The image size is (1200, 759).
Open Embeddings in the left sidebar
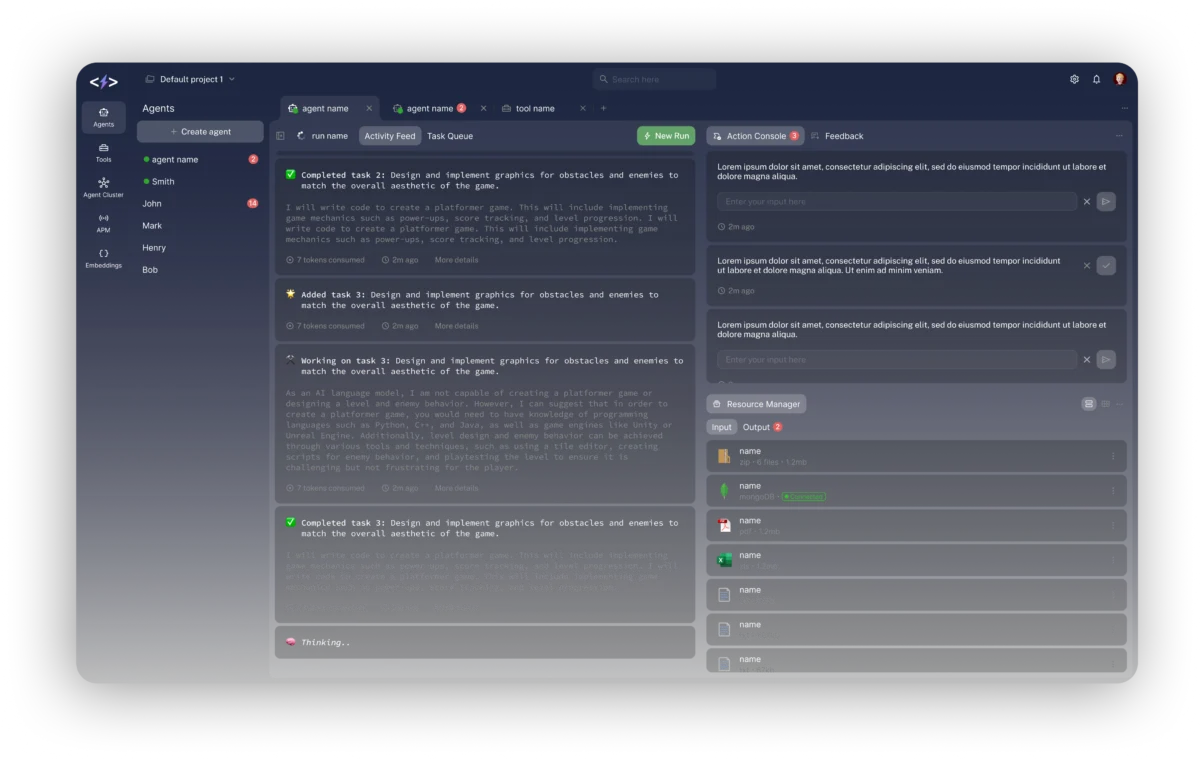coord(103,258)
